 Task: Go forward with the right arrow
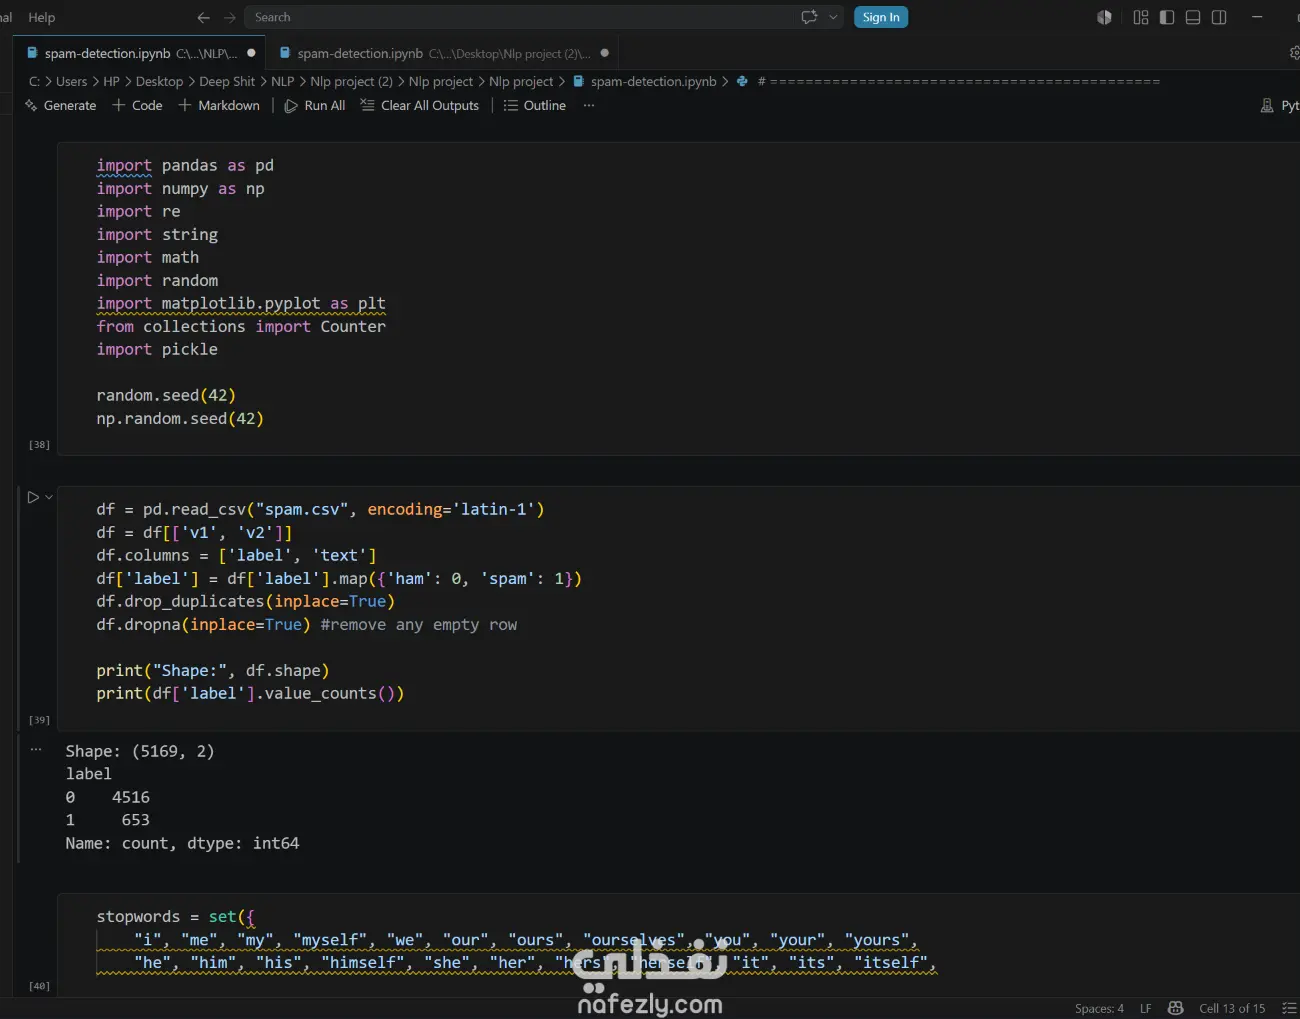(x=230, y=17)
